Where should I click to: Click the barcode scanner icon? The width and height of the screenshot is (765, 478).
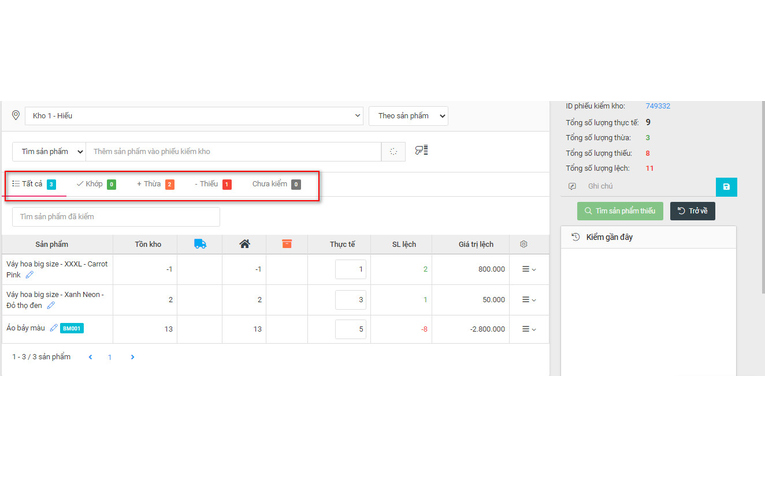422,150
